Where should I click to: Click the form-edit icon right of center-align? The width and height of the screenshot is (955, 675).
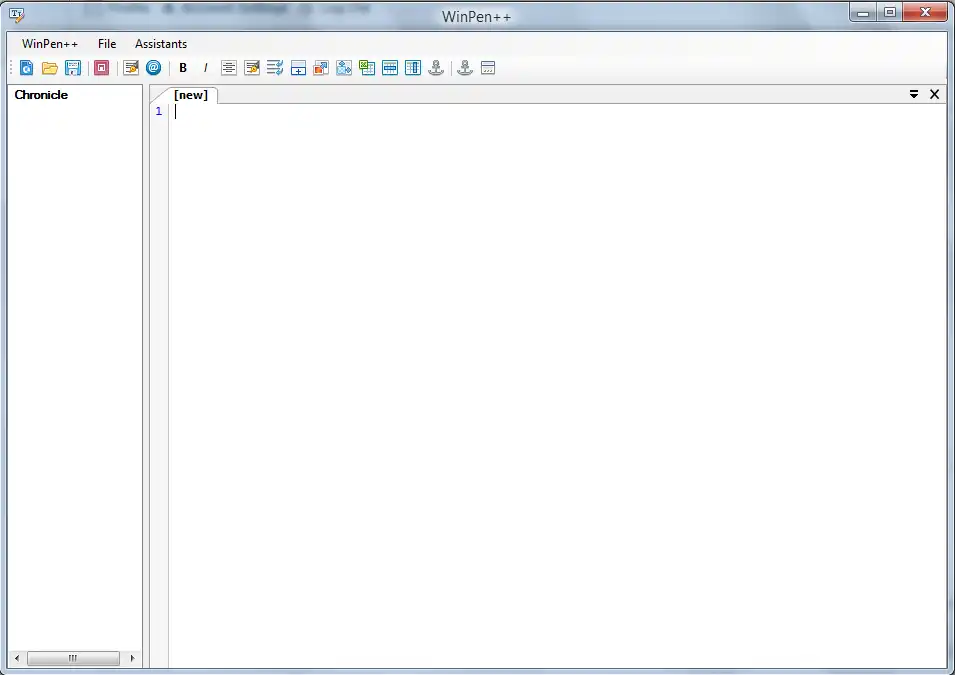coord(252,68)
